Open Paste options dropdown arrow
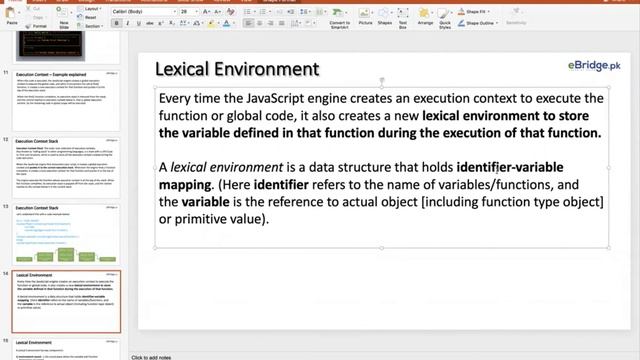This screenshot has width=640, height=360. tap(19, 13)
